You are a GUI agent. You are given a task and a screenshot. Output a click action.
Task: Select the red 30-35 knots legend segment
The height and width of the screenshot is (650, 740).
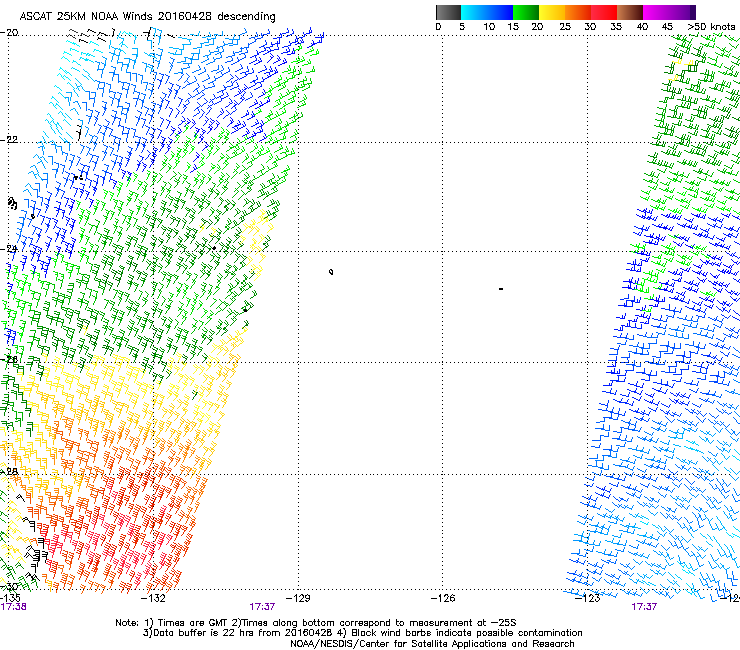click(604, 12)
